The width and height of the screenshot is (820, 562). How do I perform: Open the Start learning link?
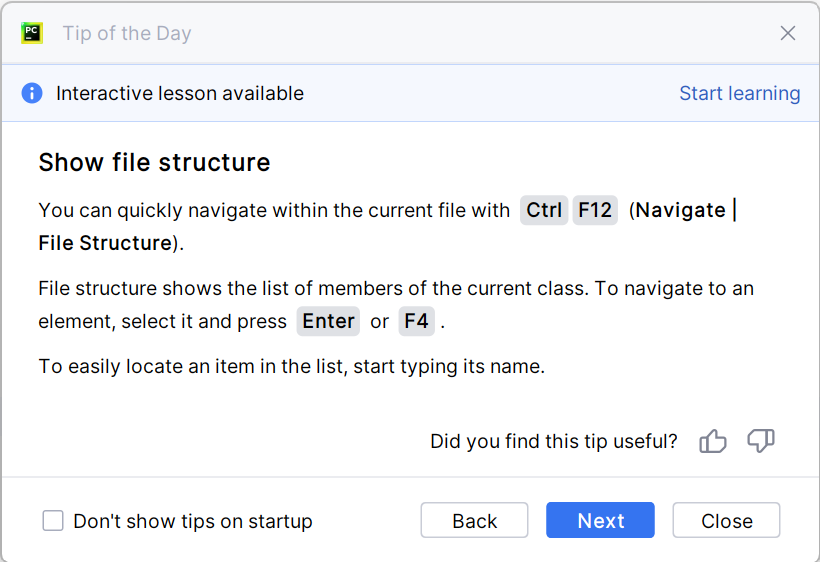point(739,93)
